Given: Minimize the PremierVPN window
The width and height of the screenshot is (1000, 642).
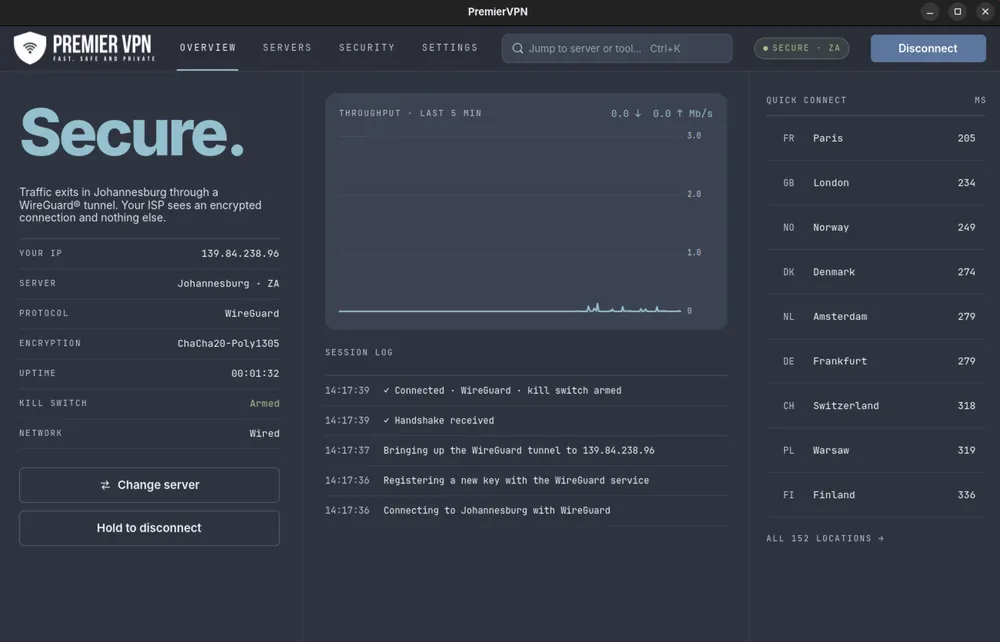Looking at the screenshot, I should (x=930, y=11).
